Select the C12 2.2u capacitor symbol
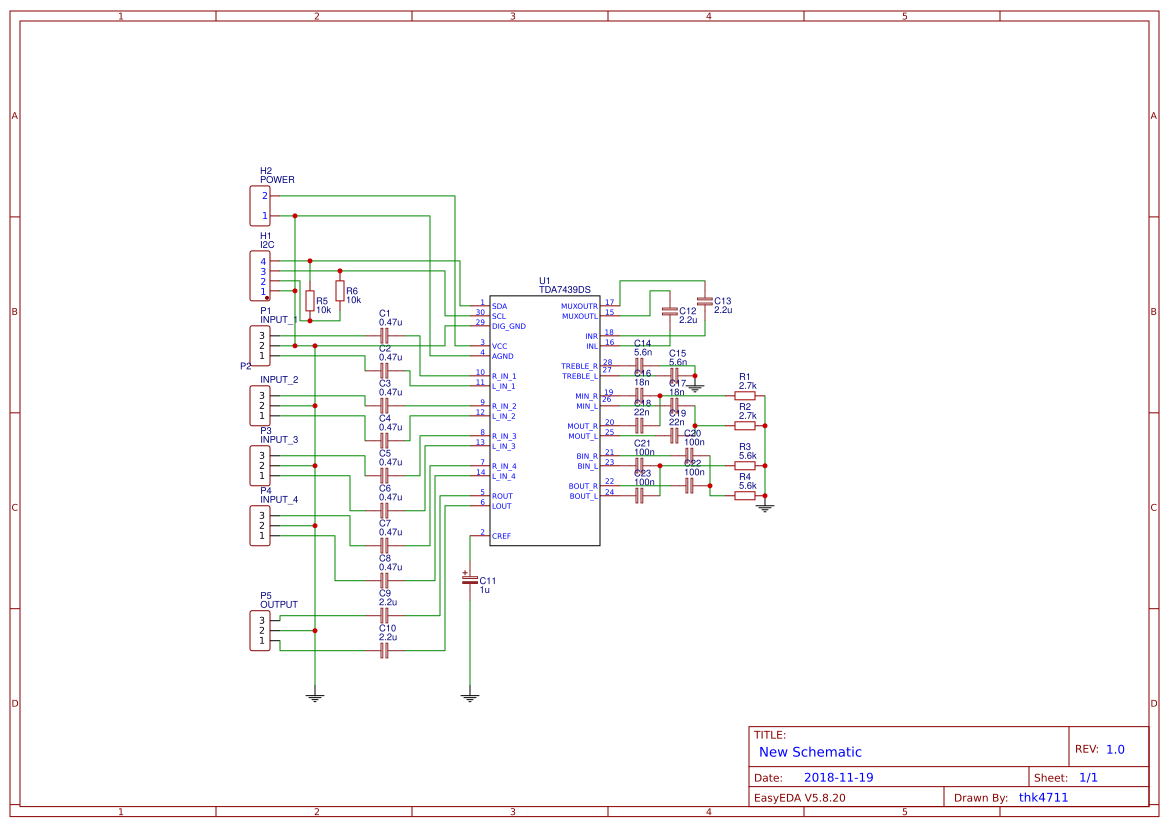This screenshot has width=1169, height=827. tap(669, 312)
